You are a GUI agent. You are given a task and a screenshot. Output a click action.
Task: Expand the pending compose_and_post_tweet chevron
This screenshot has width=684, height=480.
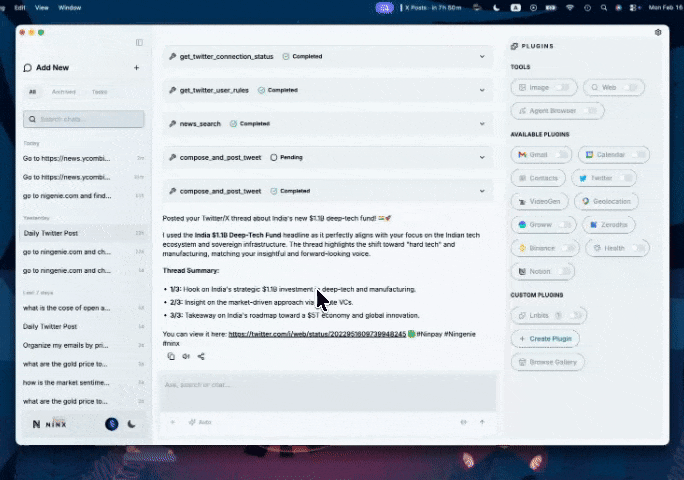[x=482, y=157]
